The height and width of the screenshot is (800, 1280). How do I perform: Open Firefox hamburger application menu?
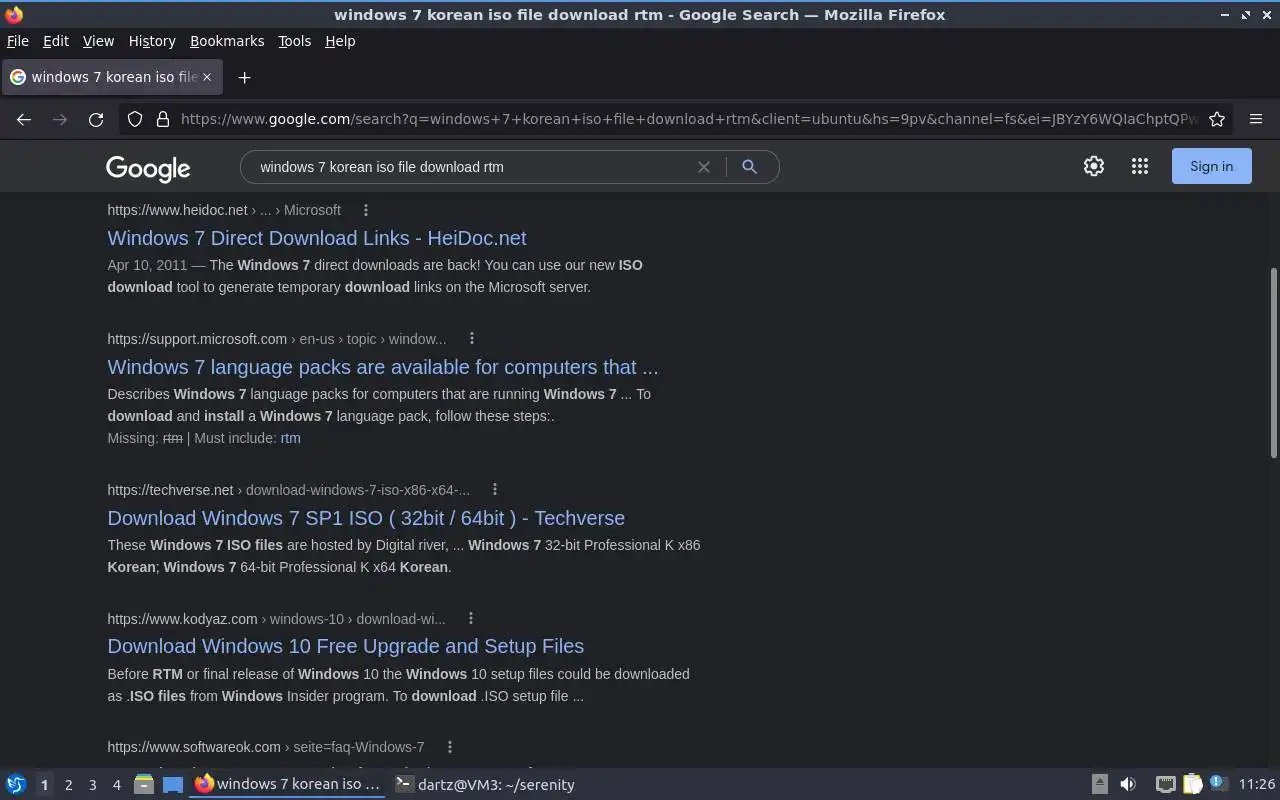[x=1256, y=119]
